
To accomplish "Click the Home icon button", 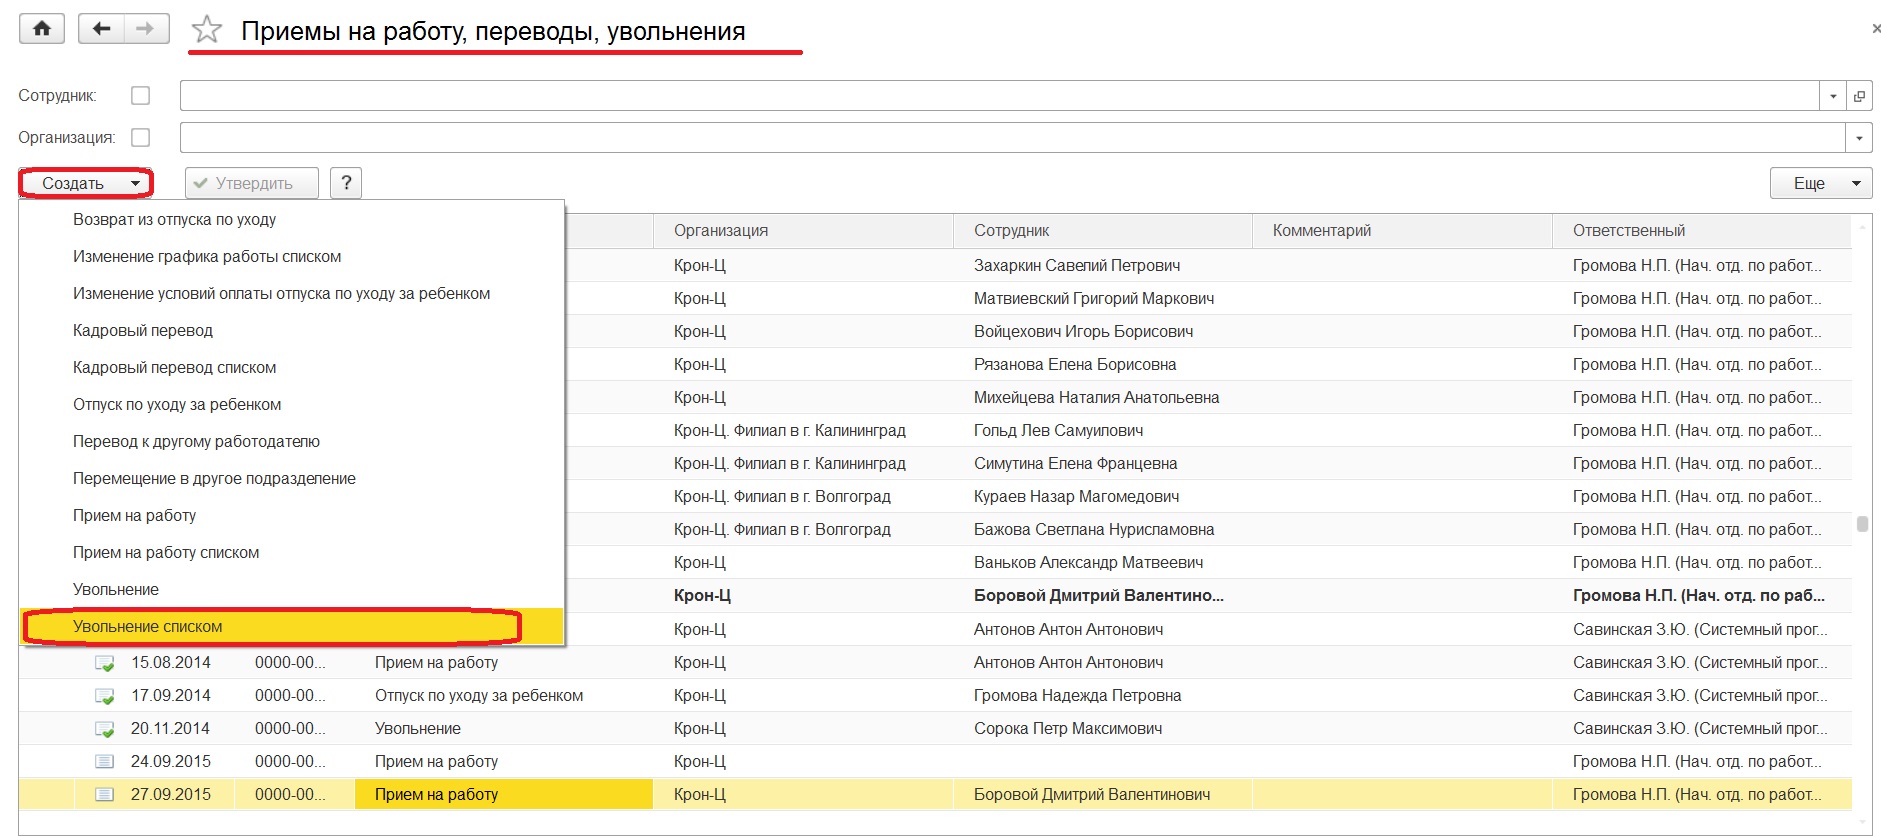I will [x=41, y=29].
